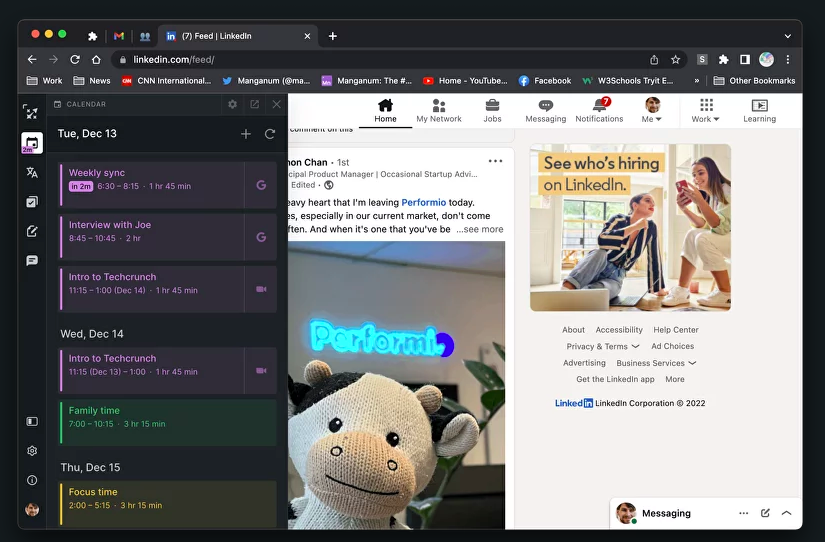
Task: Open the Facebook bookmark
Action: (545, 81)
